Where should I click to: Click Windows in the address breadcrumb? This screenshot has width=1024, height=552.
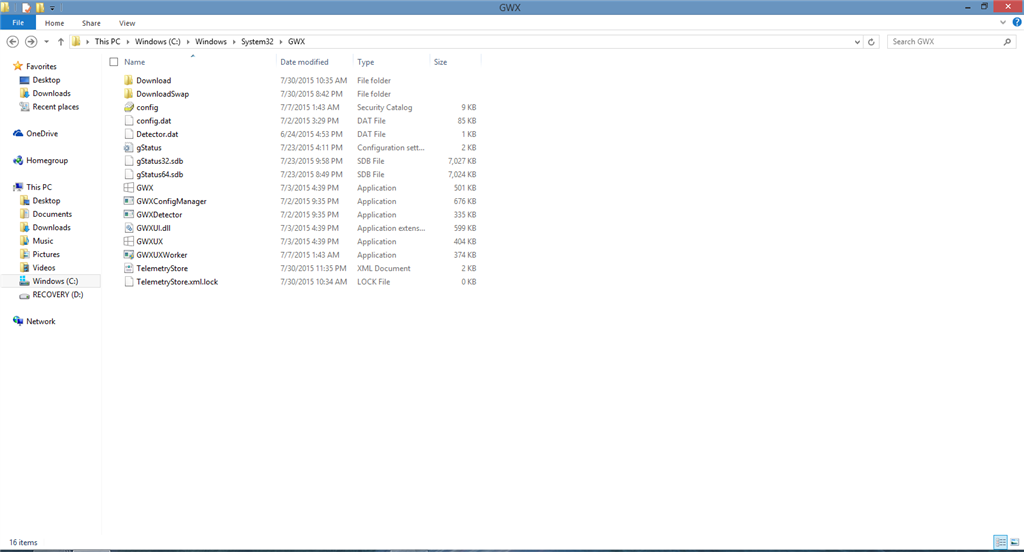coord(211,41)
